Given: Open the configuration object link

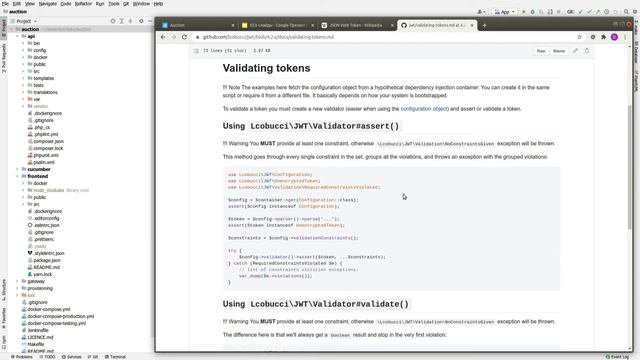Looking at the screenshot, I should (x=424, y=109).
